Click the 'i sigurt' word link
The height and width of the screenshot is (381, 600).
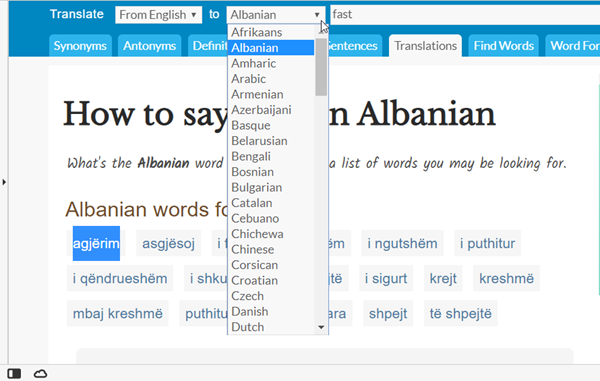click(x=386, y=278)
